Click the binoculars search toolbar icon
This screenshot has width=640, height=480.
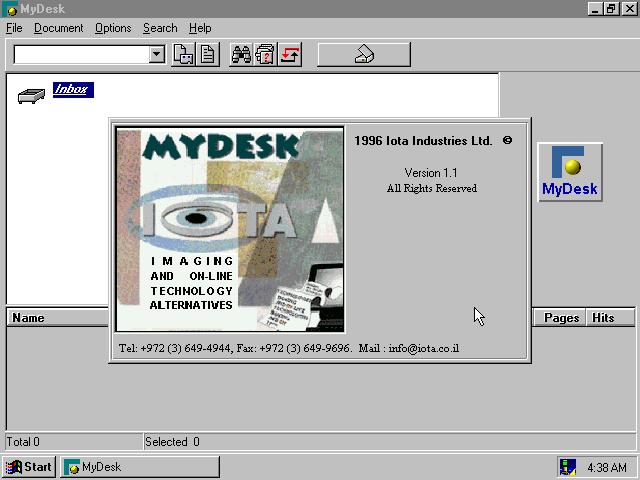[x=241, y=54]
